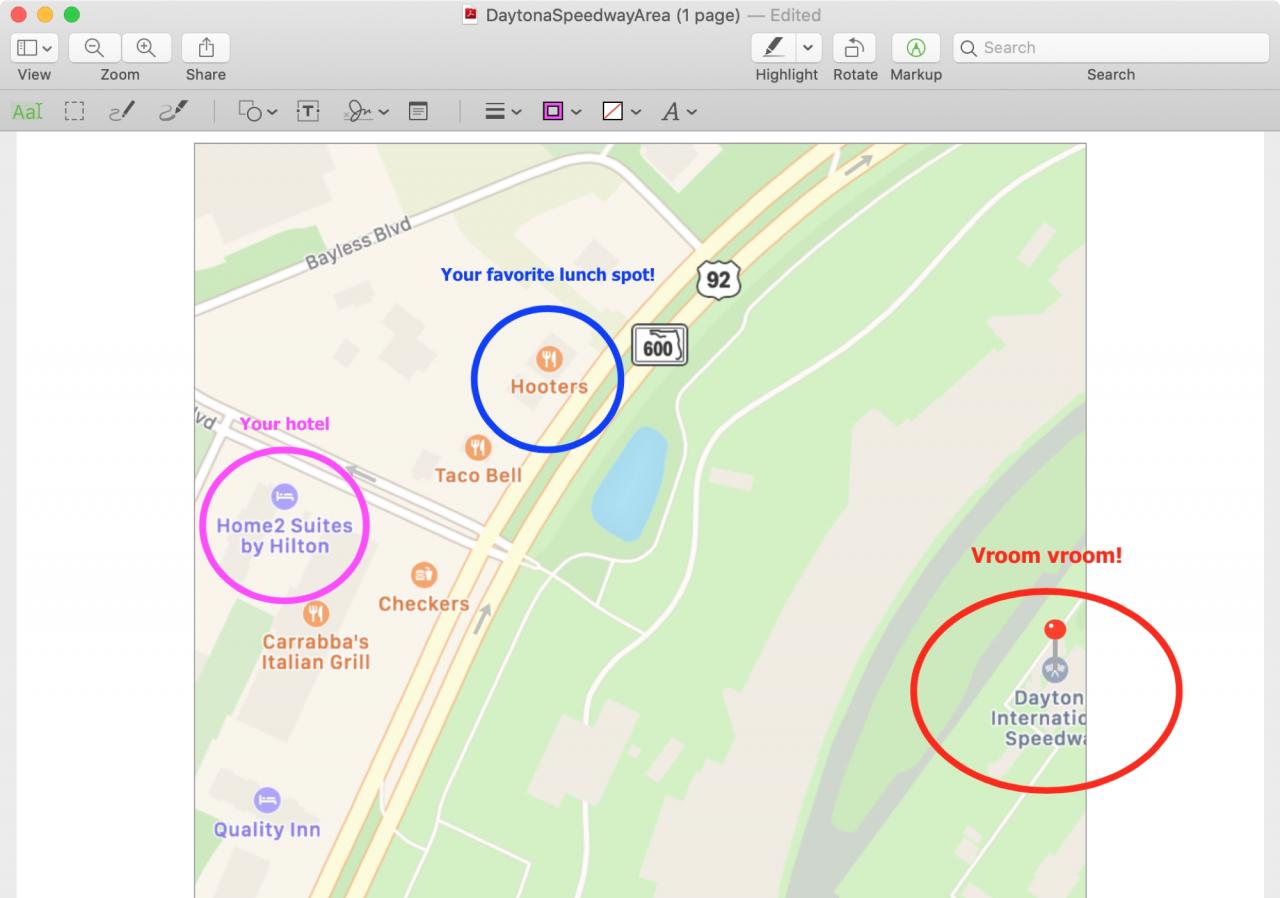Expand the Highlight color options arrow
Screen dimensions: 1280x898
[809, 47]
